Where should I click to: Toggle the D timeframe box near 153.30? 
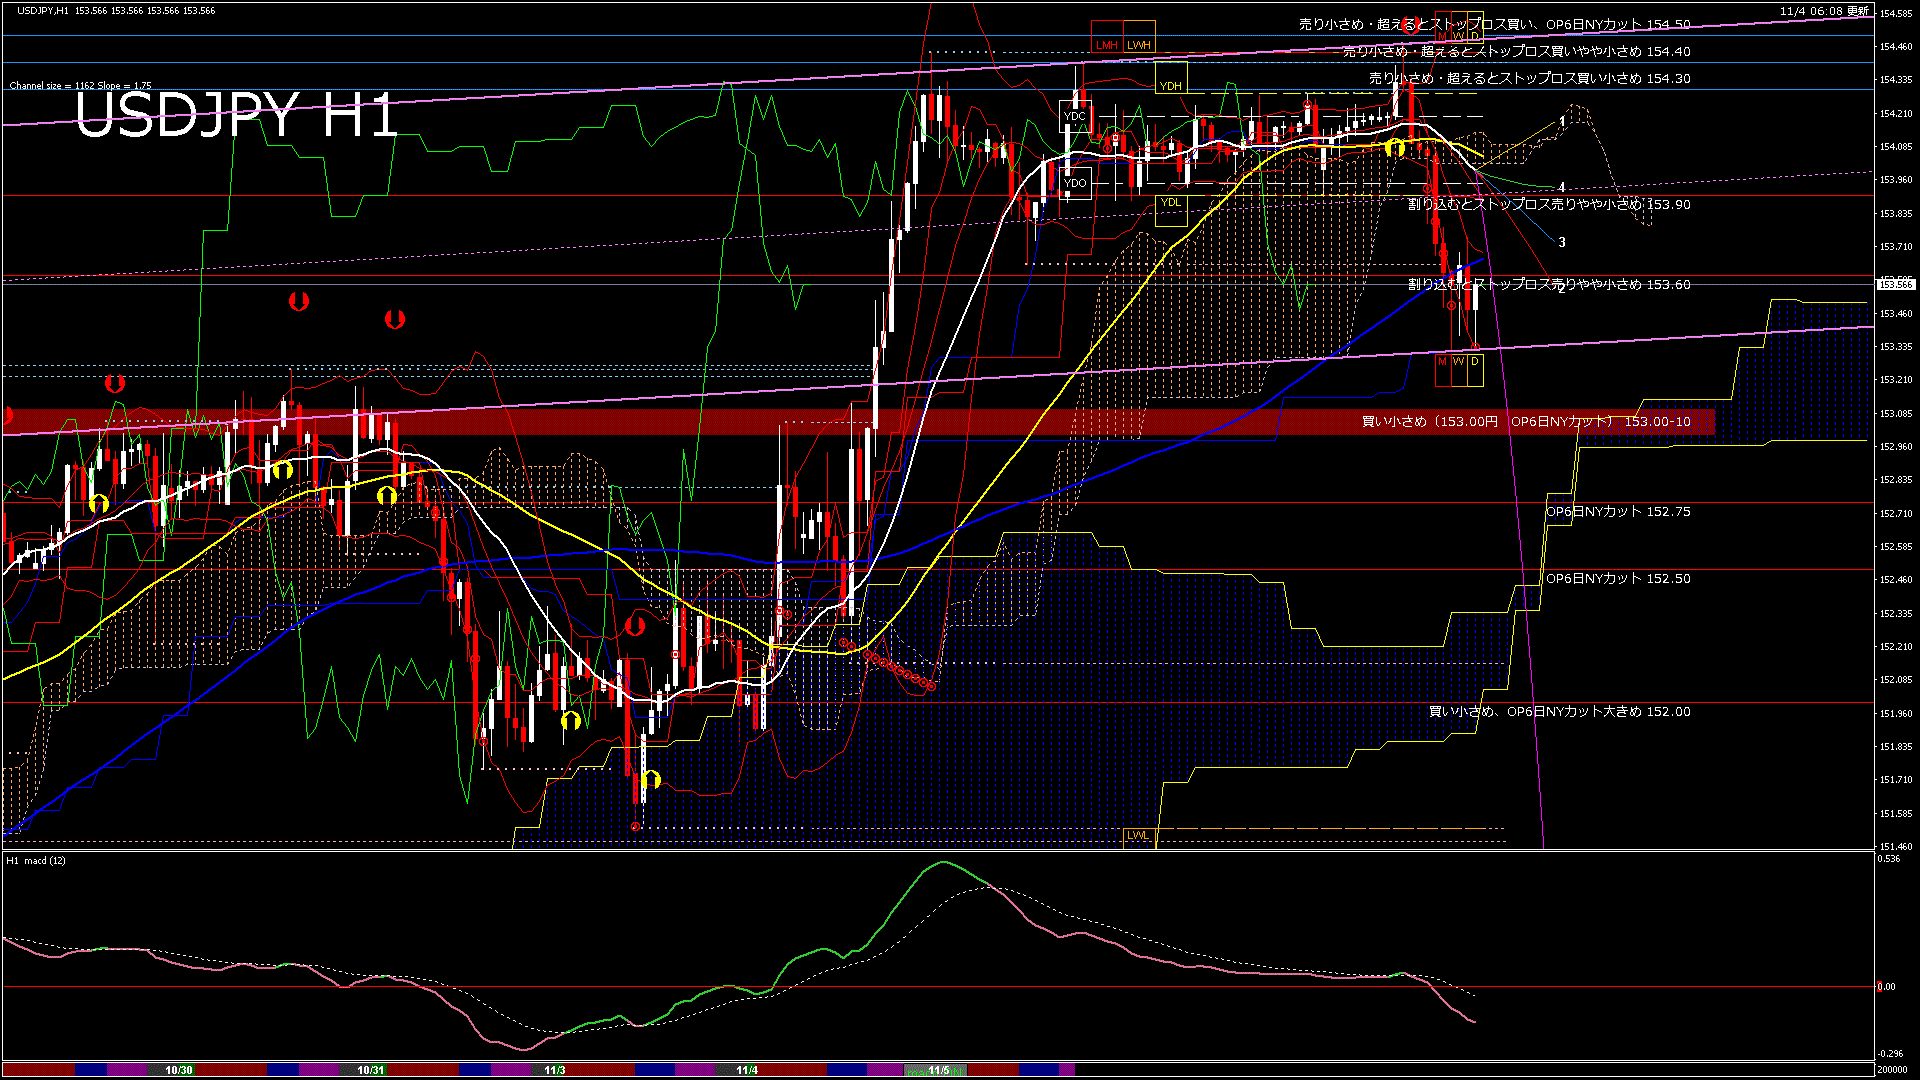(1477, 361)
